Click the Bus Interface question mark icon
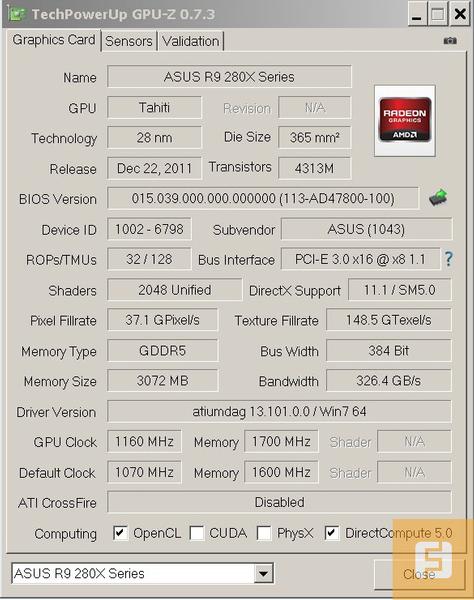Screen dimensions: 474x600 (448, 259)
